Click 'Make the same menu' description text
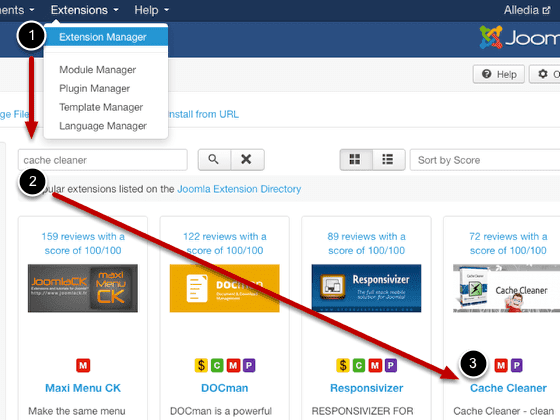This screenshot has height=420, width=560. point(77,411)
